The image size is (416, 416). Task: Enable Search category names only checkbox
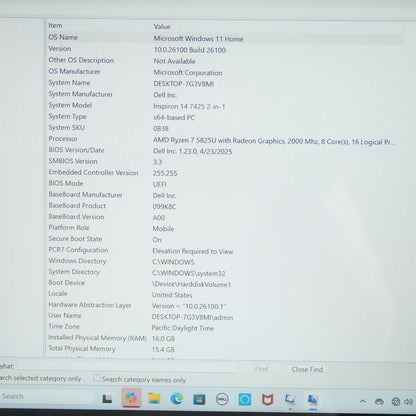(97, 378)
